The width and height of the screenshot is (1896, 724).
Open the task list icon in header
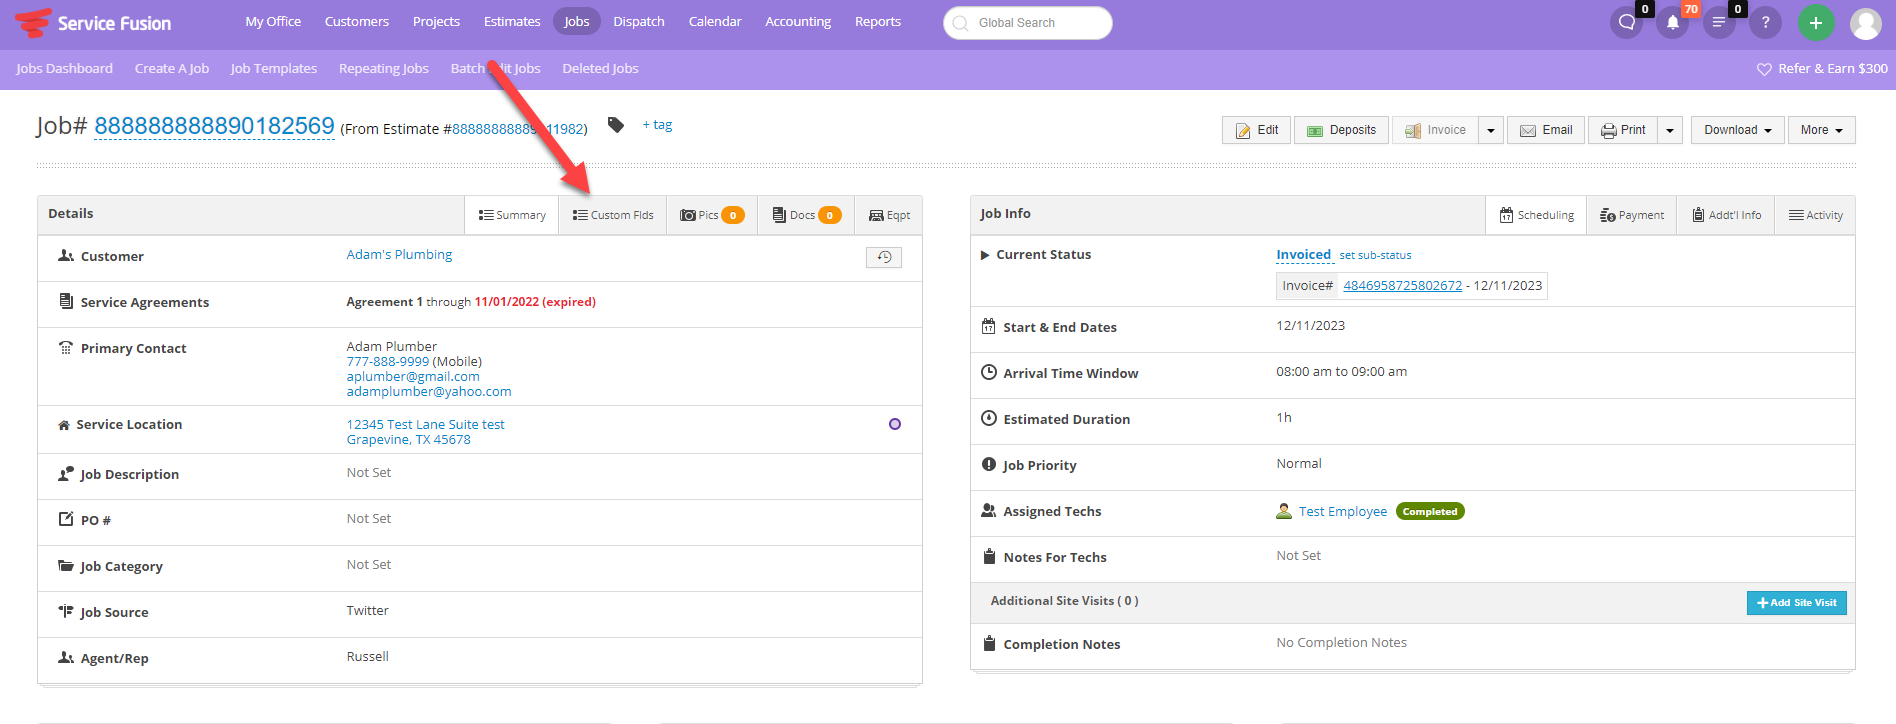click(x=1719, y=22)
